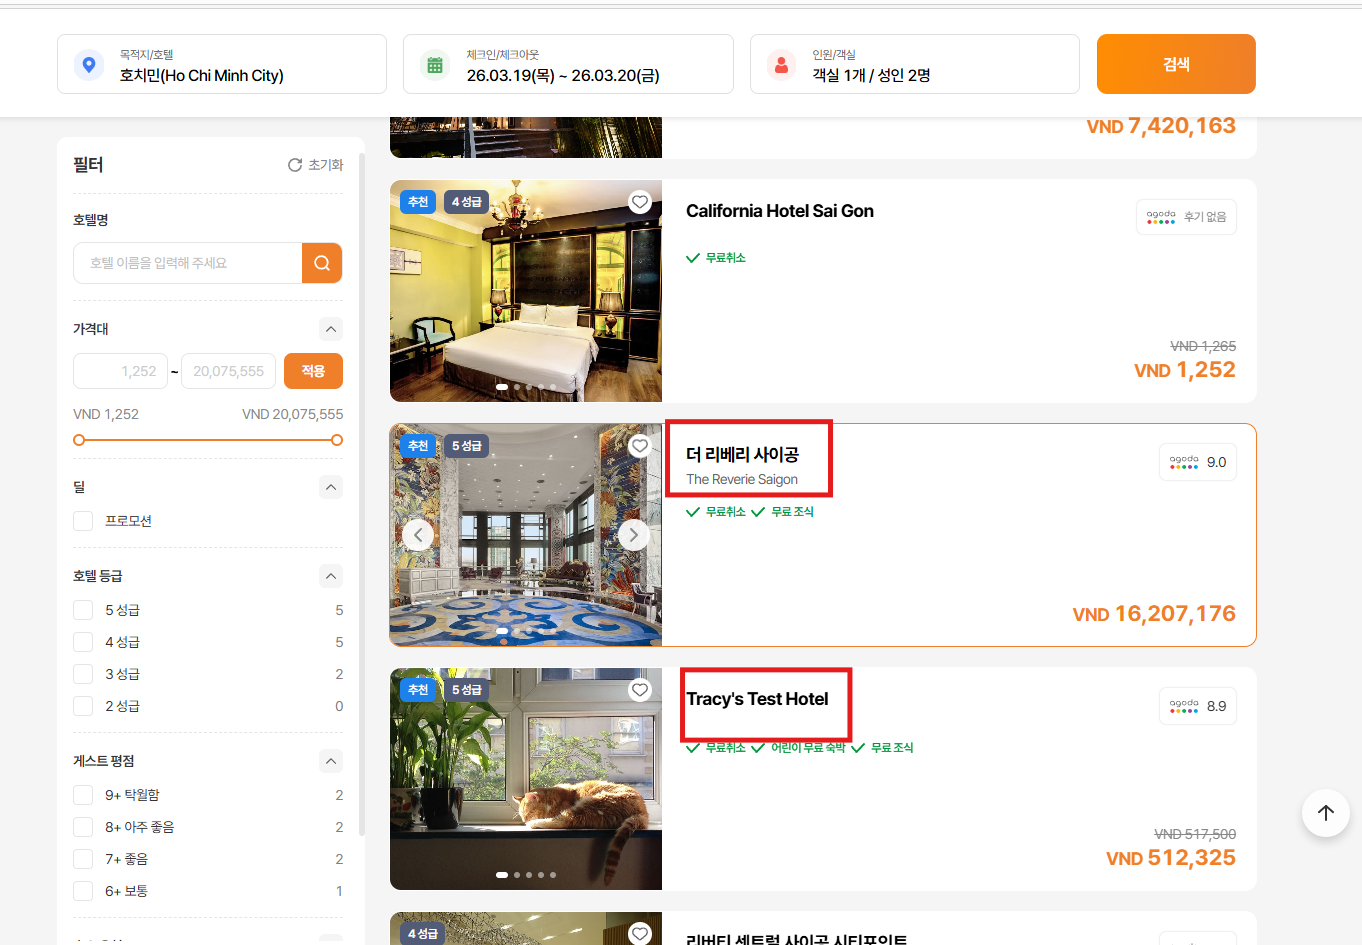Image resolution: width=1362 pixels, height=945 pixels.
Task: Enable the 8+ 아주 좋음 rating filter
Action: tap(83, 827)
